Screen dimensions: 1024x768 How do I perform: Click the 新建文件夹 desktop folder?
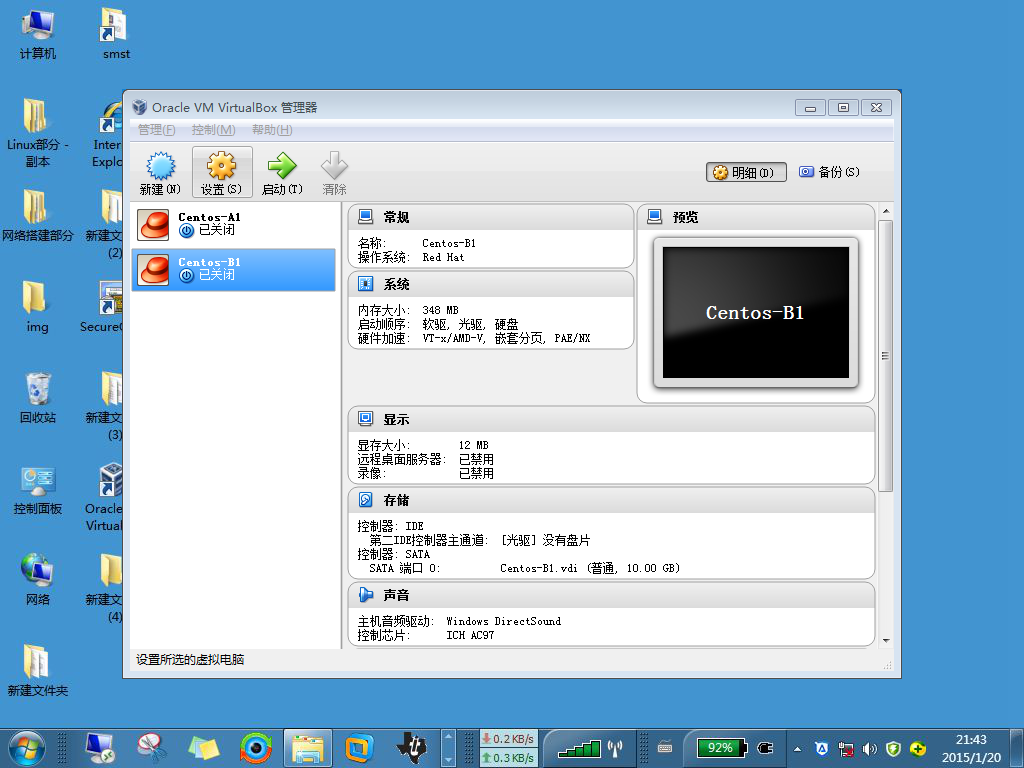pyautogui.click(x=37, y=671)
